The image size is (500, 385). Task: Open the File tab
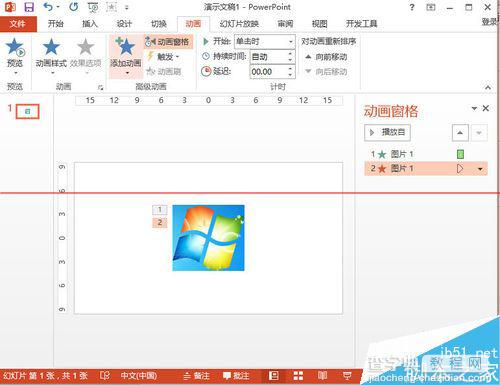coord(18,24)
